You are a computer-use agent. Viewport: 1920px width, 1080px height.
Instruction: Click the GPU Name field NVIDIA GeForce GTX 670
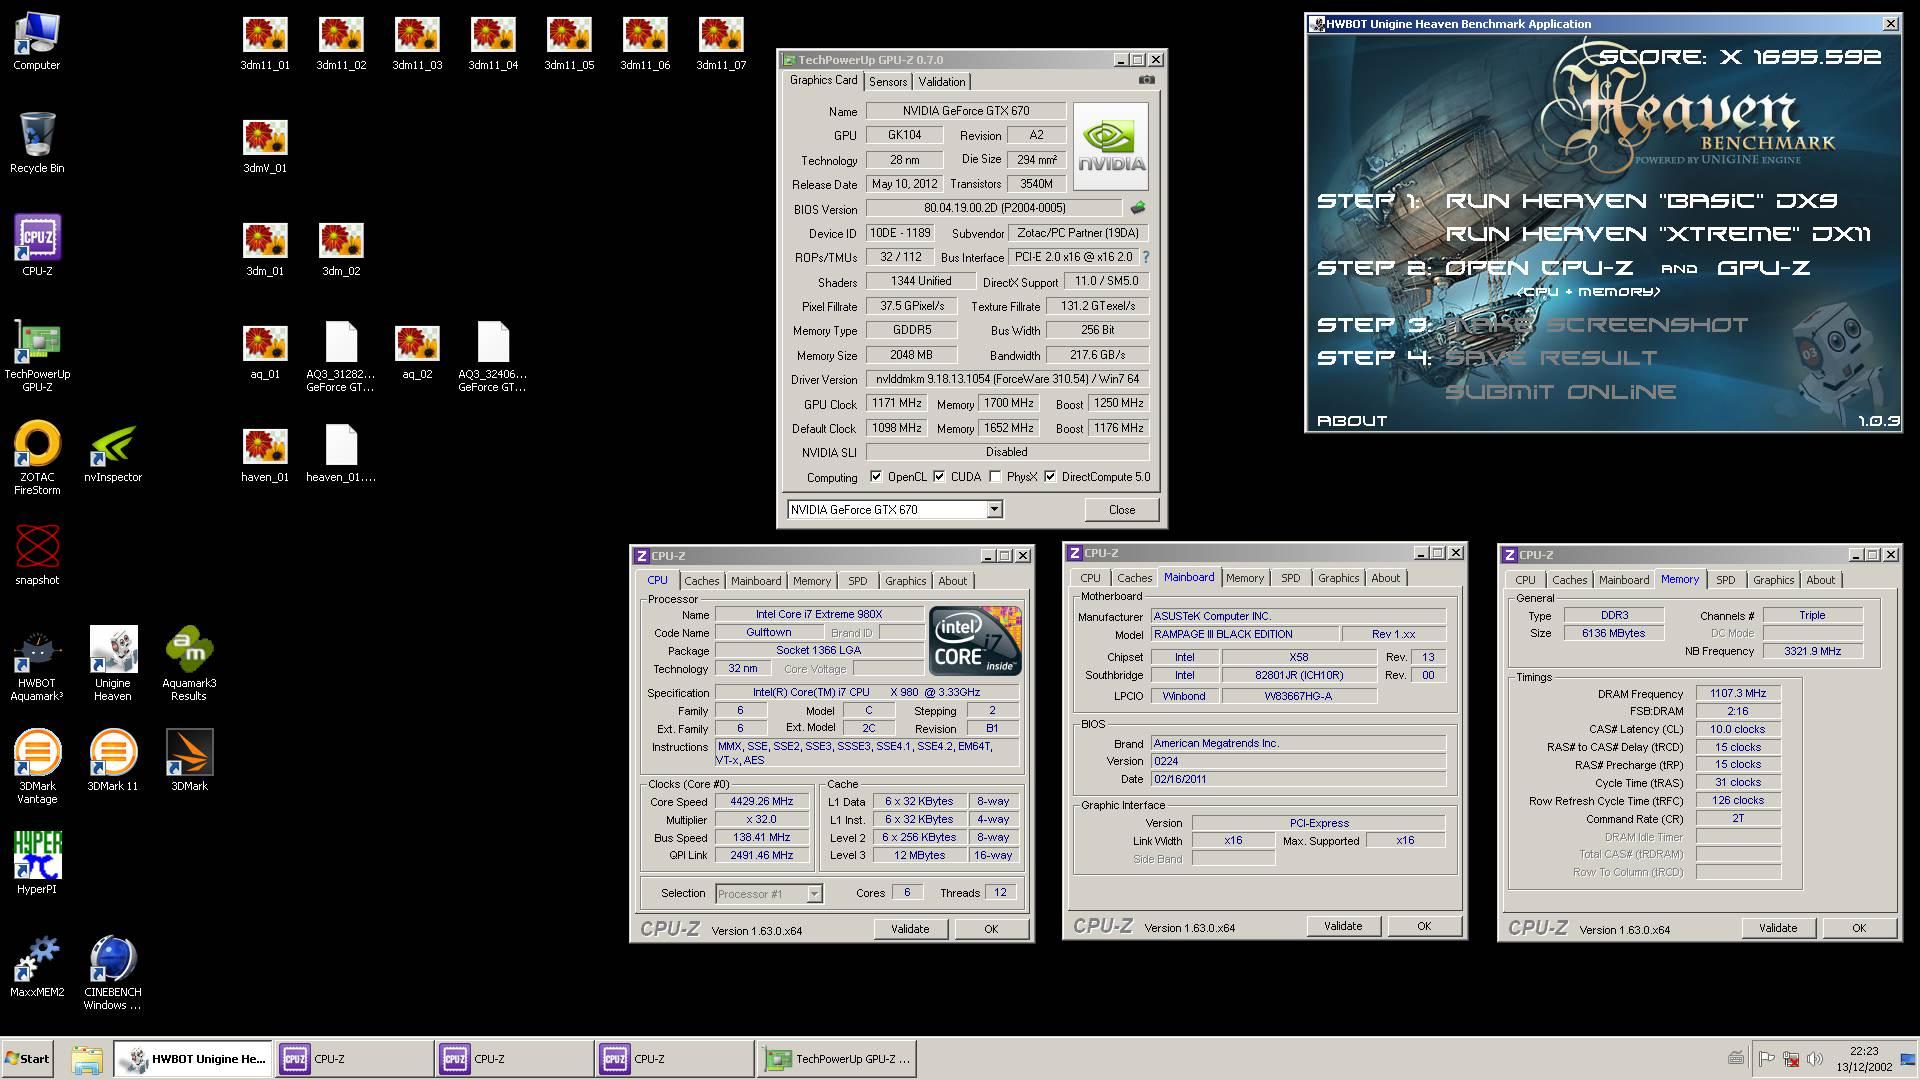coord(966,111)
